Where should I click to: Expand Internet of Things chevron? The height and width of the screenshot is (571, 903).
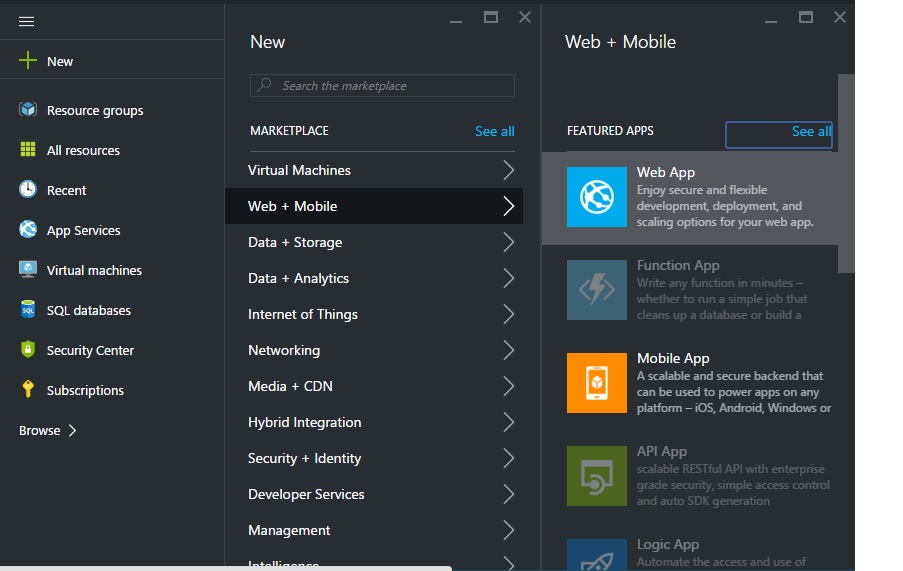pos(508,314)
